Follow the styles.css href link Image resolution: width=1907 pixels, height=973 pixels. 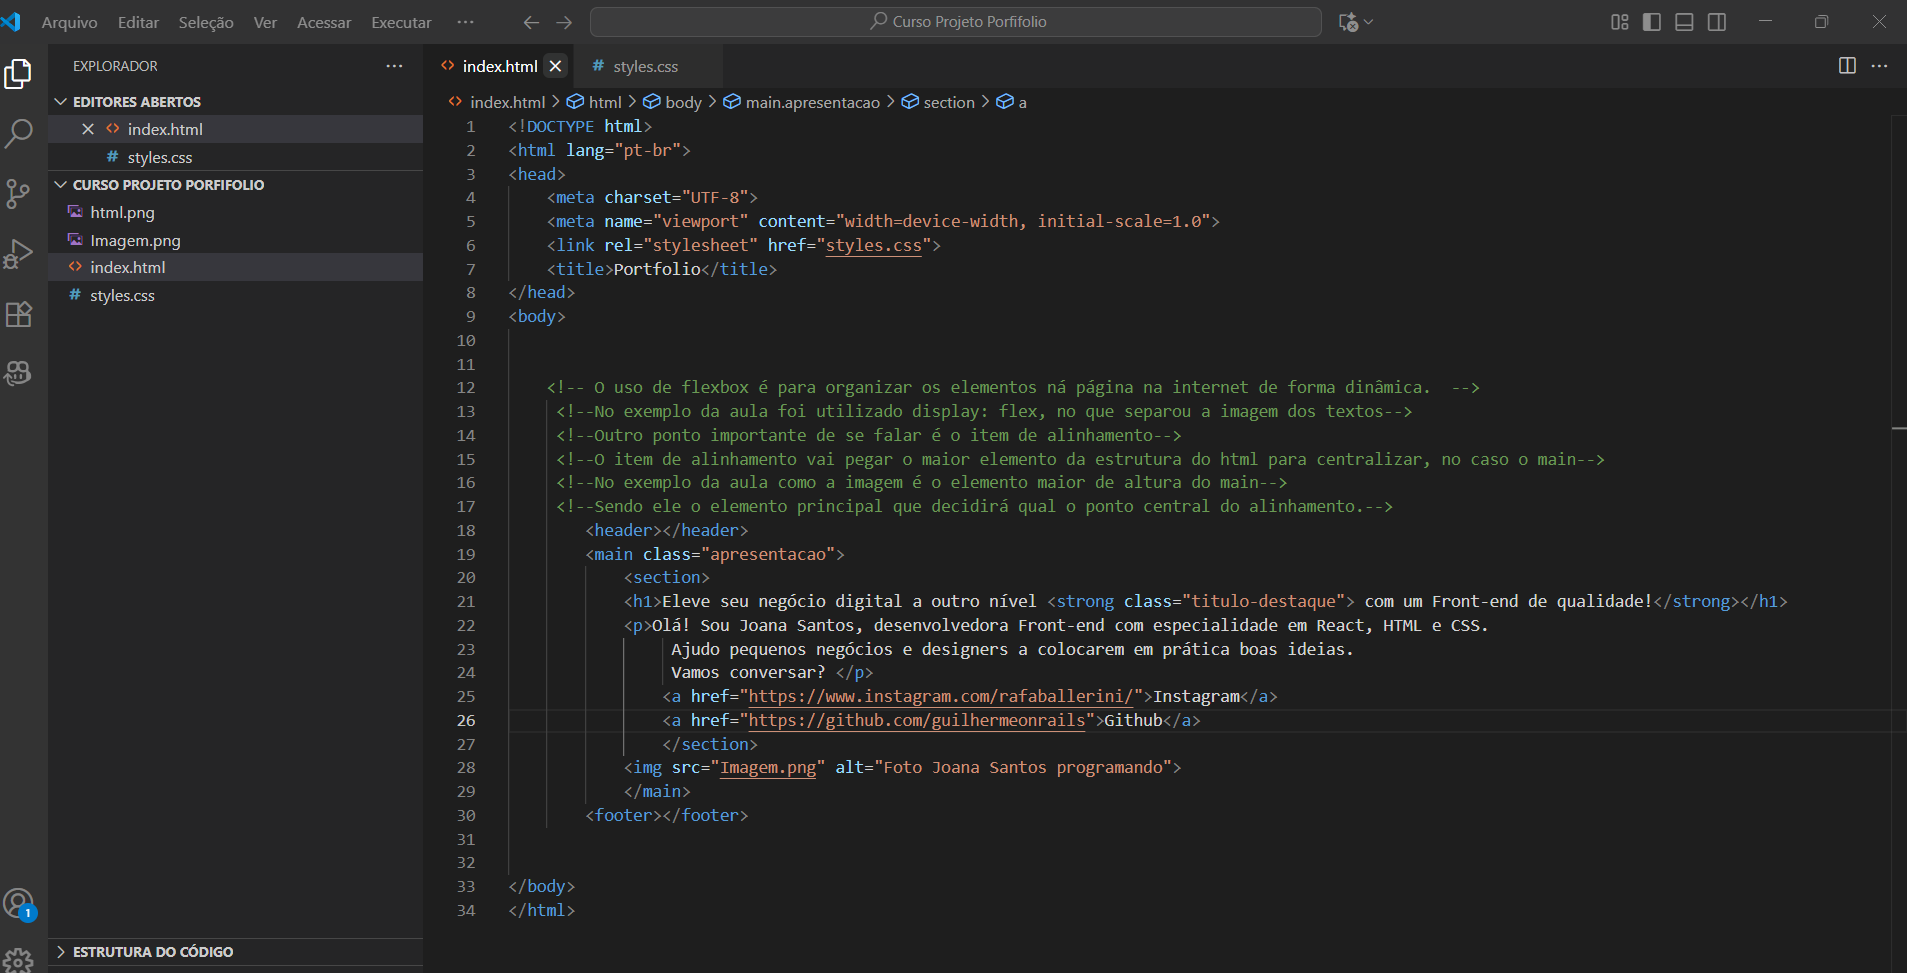click(x=874, y=246)
